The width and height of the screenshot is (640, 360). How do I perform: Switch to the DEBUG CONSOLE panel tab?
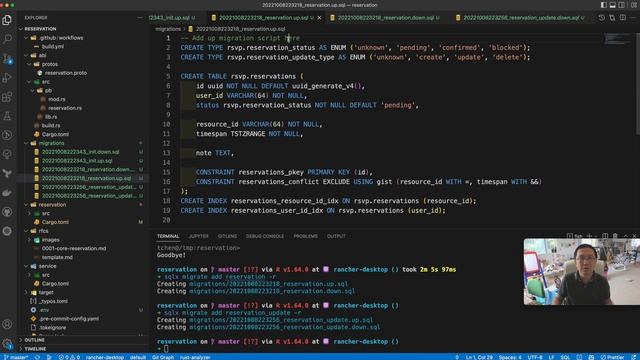pyautogui.click(x=264, y=236)
